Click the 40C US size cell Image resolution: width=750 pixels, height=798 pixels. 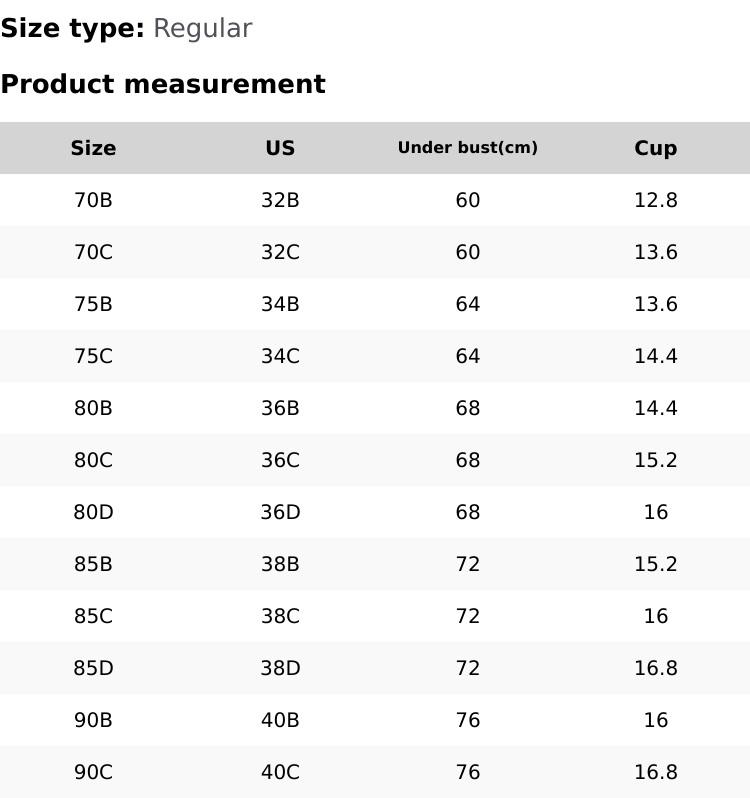pyautogui.click(x=280, y=772)
